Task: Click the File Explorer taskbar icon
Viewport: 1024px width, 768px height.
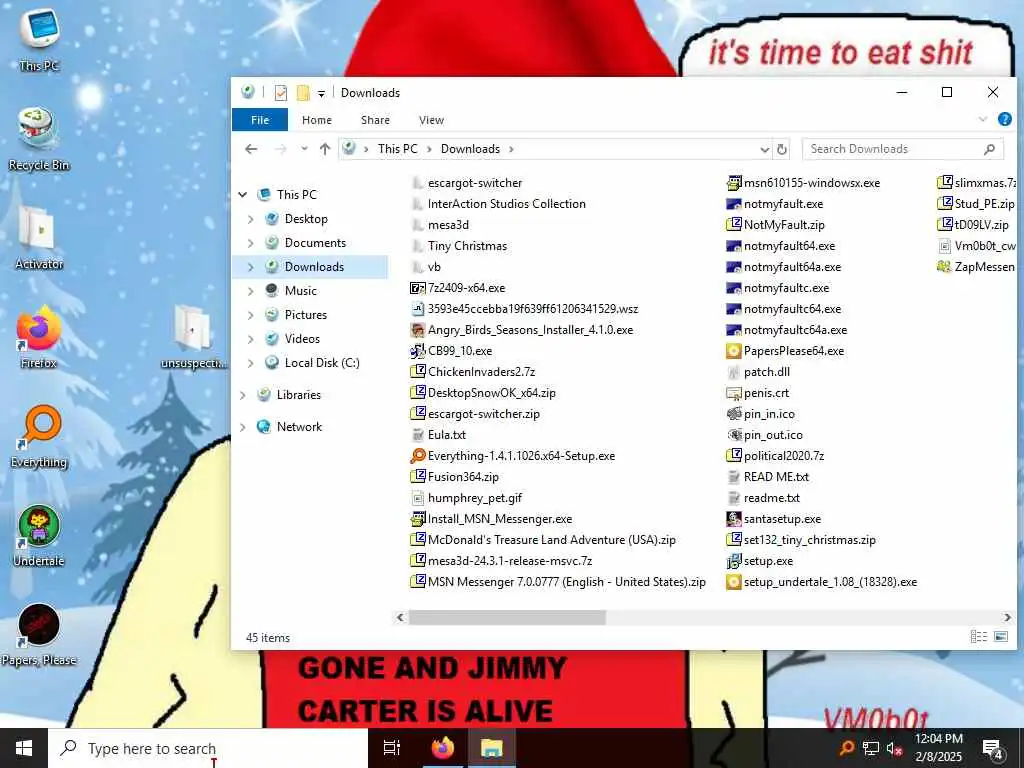Action: pyautogui.click(x=491, y=748)
